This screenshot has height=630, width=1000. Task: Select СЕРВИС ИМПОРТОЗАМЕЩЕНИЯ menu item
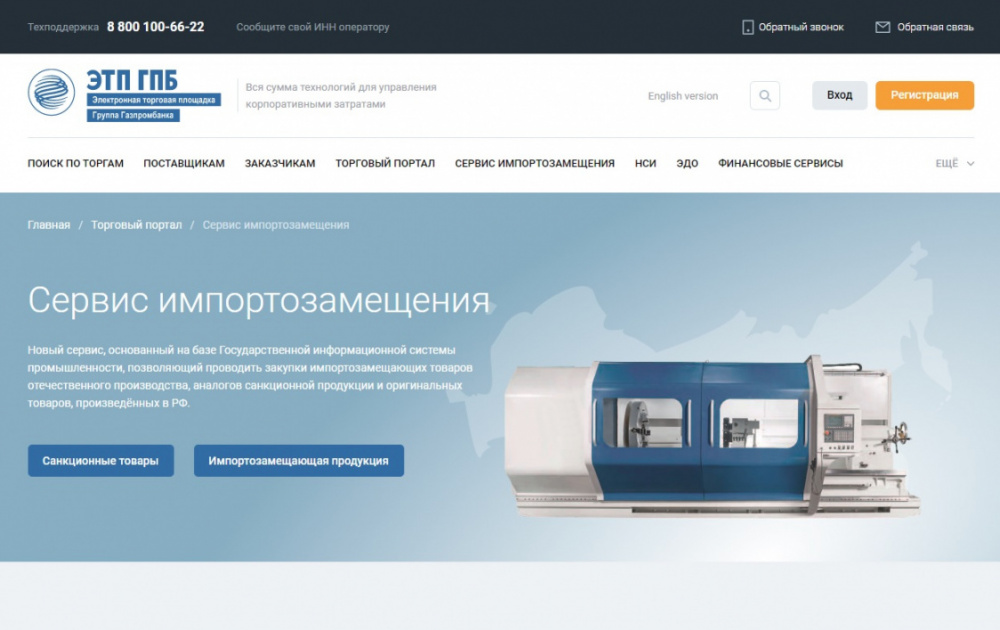click(534, 163)
